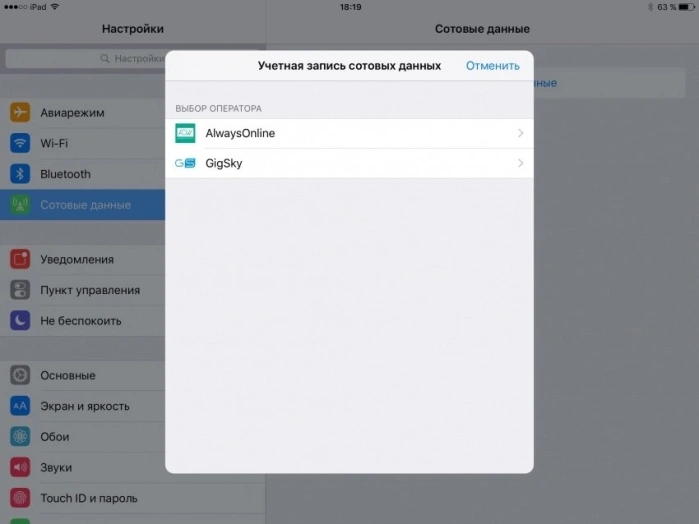
Task: Open Обои wallpaper settings
Action: tap(82, 437)
